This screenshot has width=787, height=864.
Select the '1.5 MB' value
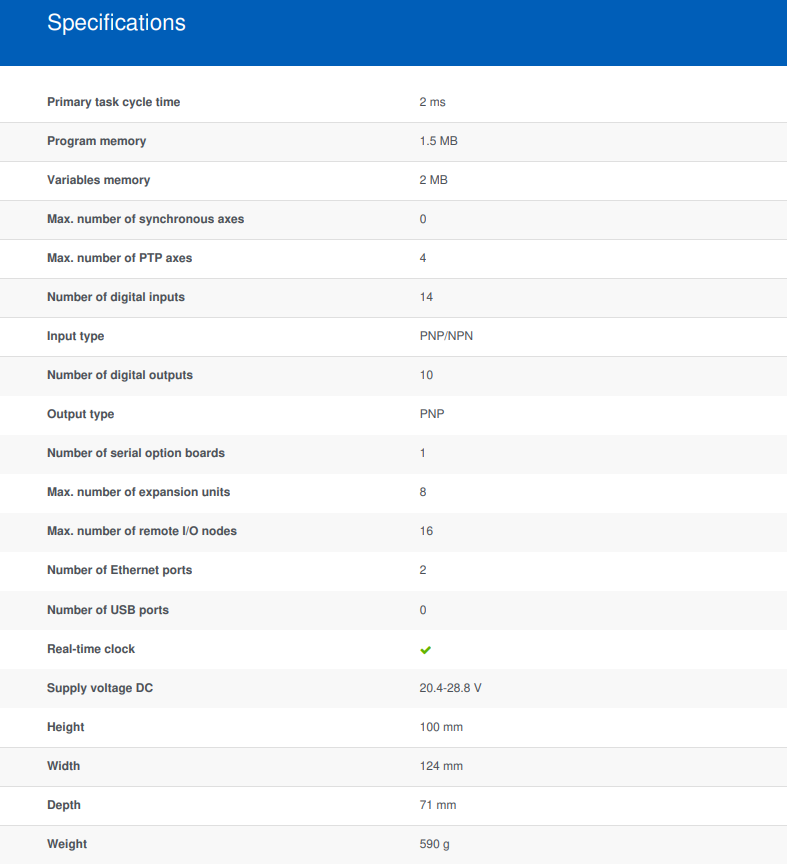coord(438,141)
